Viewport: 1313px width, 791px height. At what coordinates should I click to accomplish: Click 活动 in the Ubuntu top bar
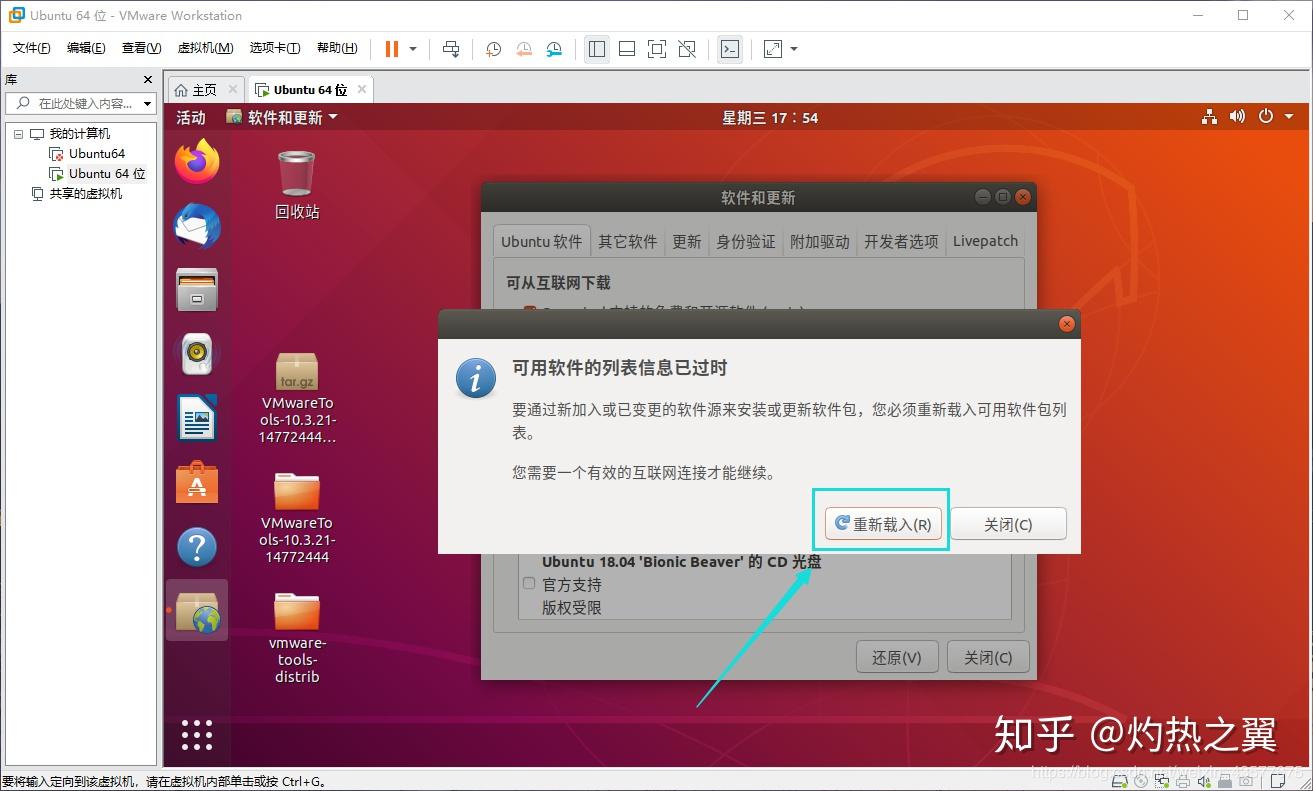click(191, 117)
